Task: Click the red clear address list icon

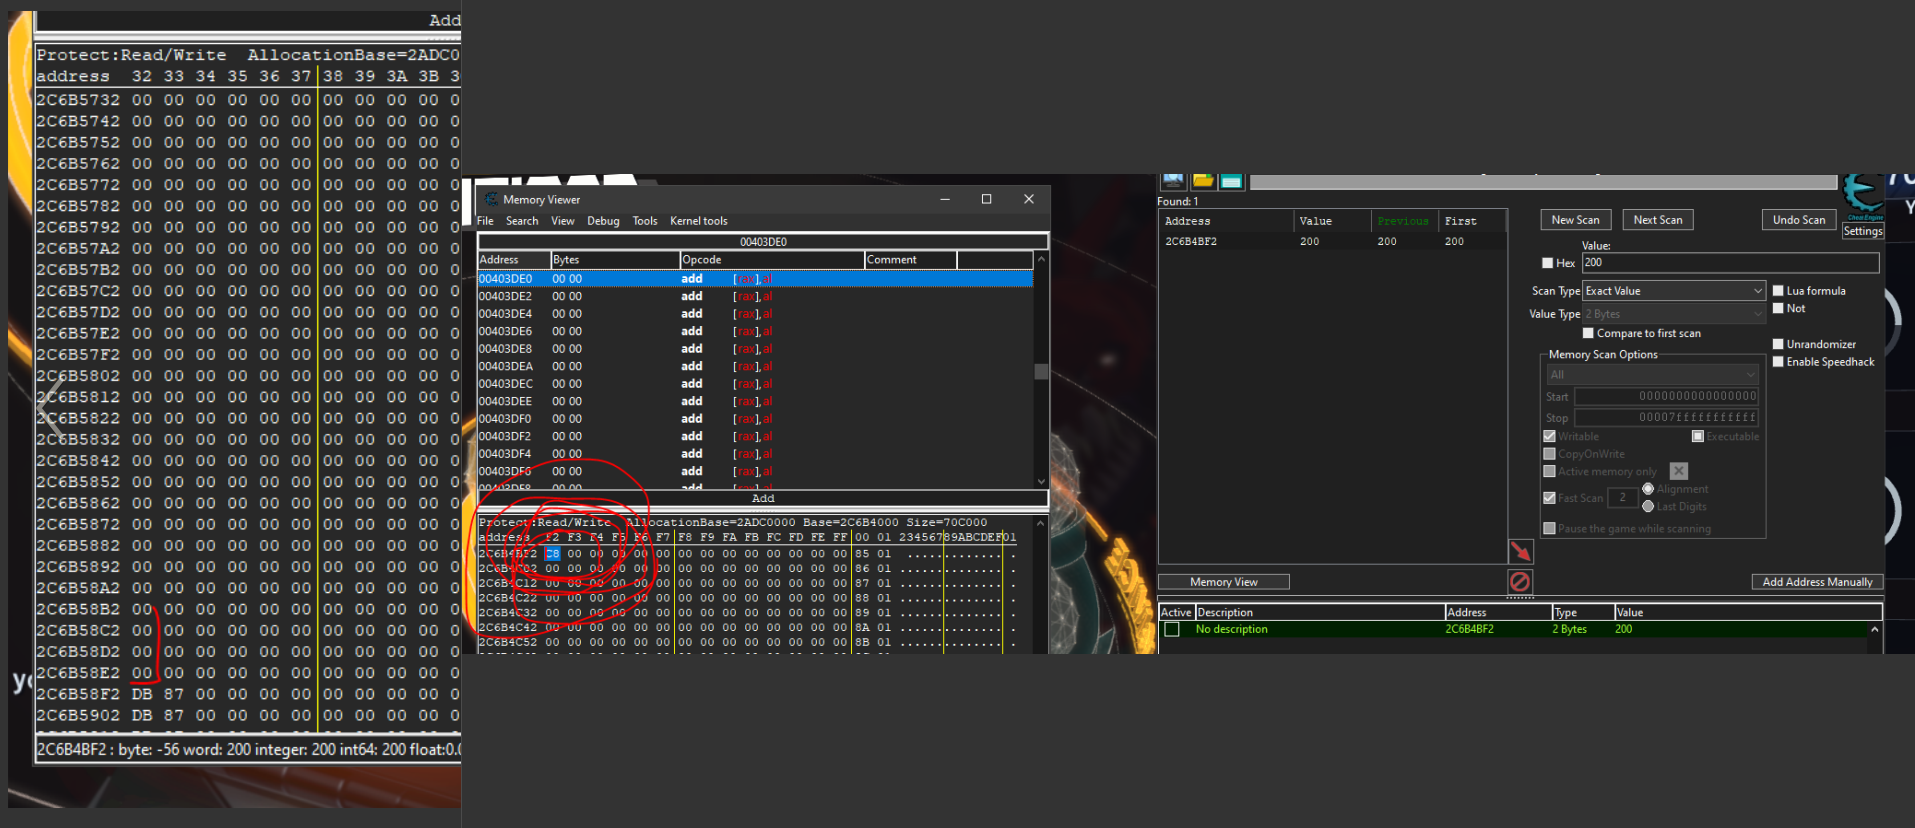Action: pos(1520,582)
